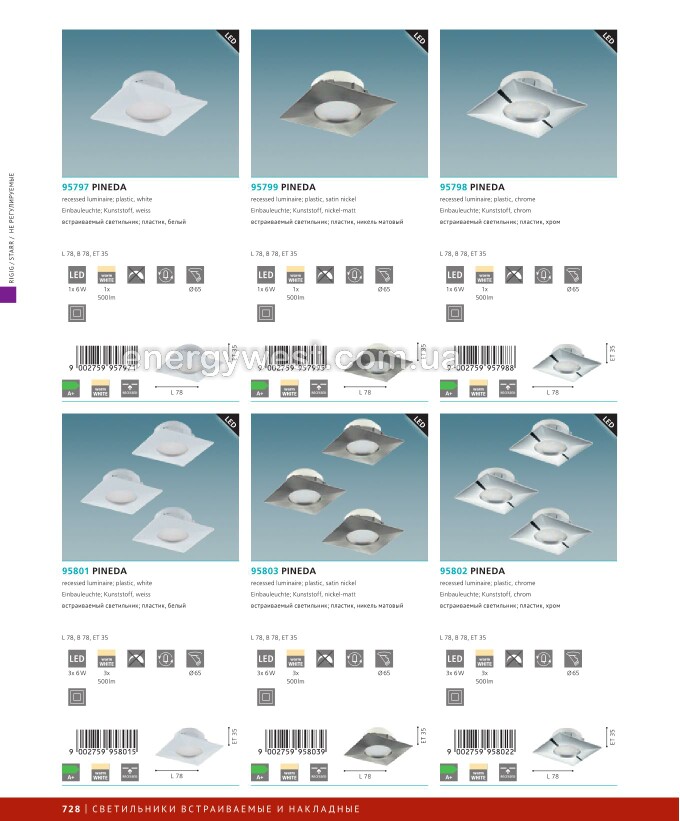Click warm white icon under 95799 PINEDA
This screenshot has height=821, width=680.
coord(296,275)
